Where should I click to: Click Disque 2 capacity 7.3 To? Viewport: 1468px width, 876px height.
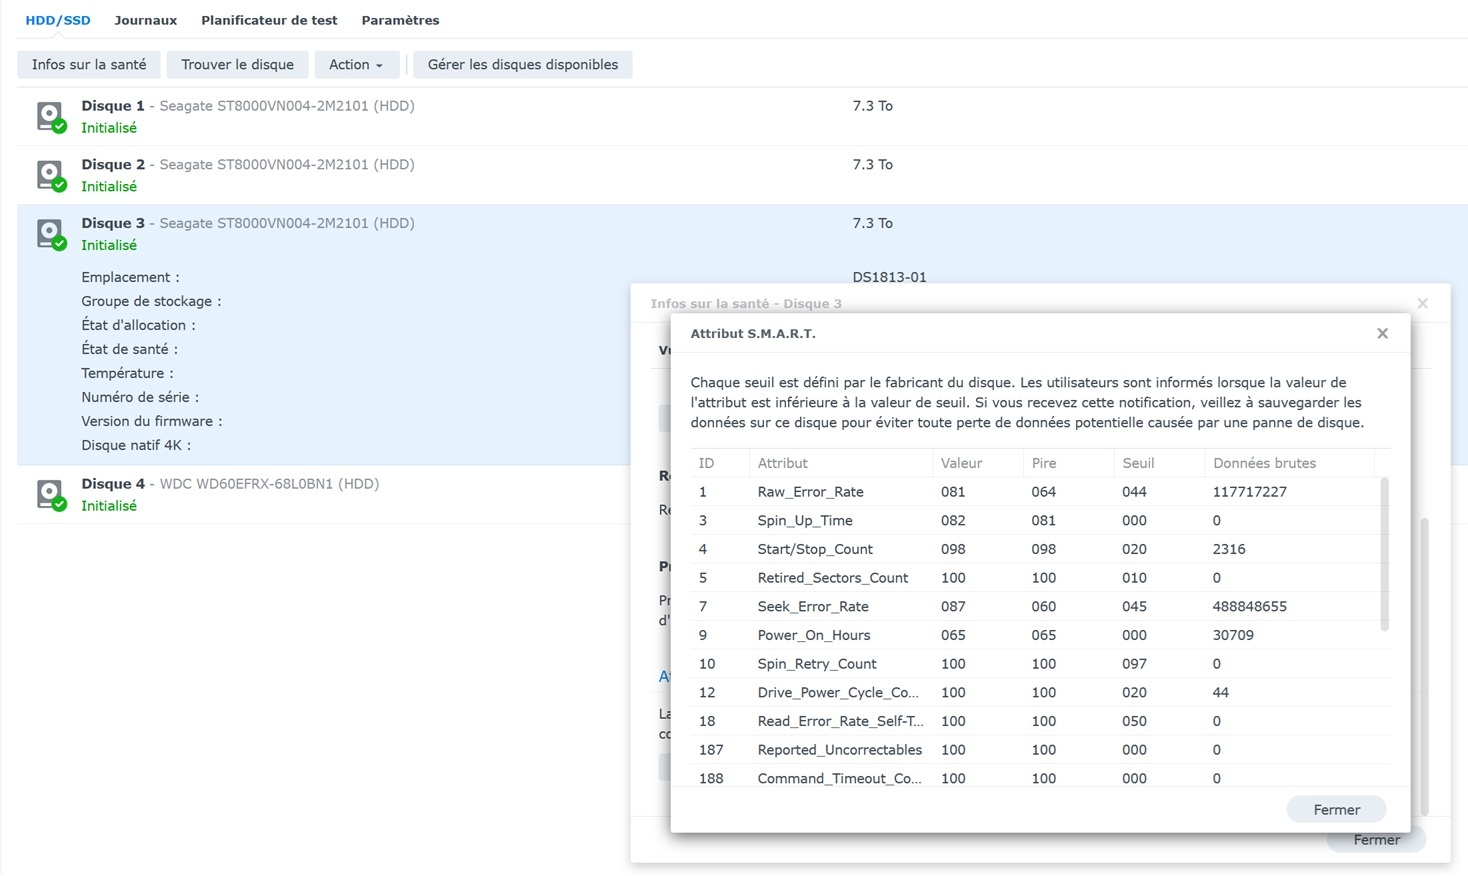tap(873, 164)
